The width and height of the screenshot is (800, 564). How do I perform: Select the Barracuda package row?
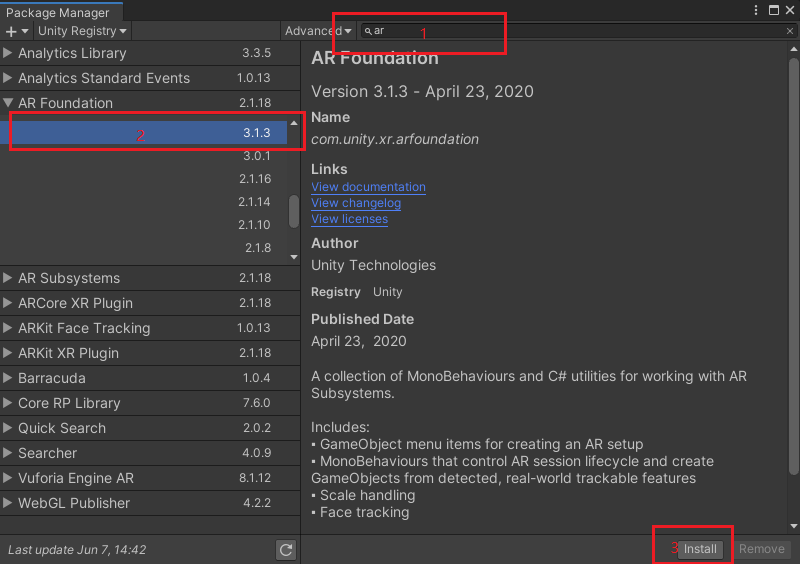(x=150, y=378)
